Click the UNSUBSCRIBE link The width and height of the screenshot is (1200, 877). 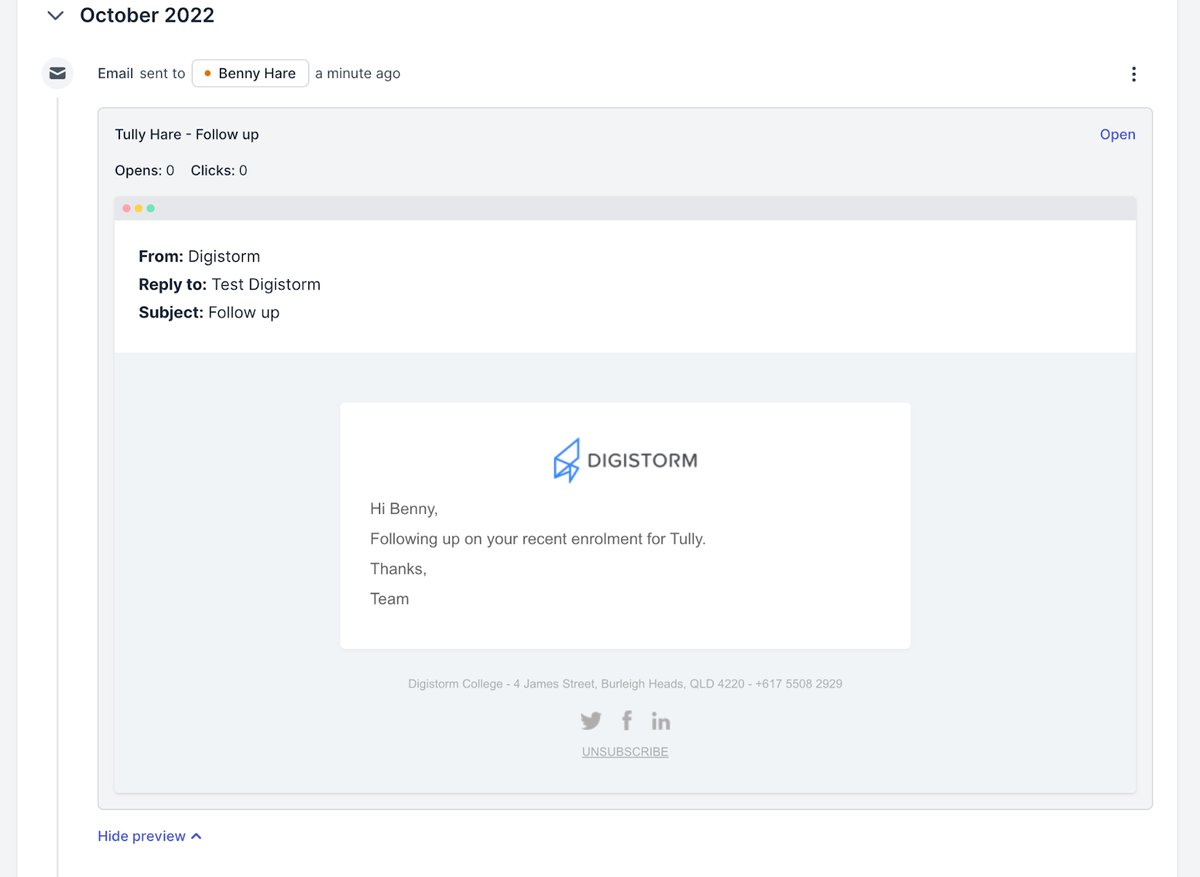tap(625, 752)
